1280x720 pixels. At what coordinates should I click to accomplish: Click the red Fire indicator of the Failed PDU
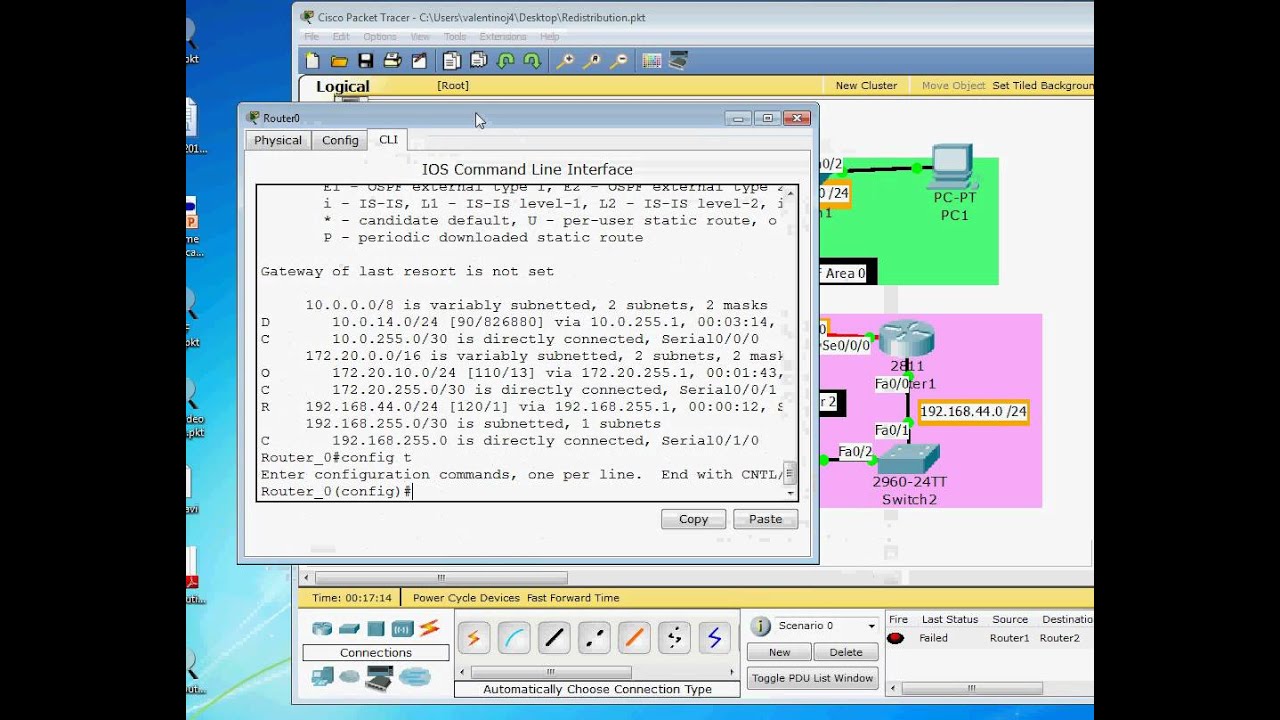point(895,638)
